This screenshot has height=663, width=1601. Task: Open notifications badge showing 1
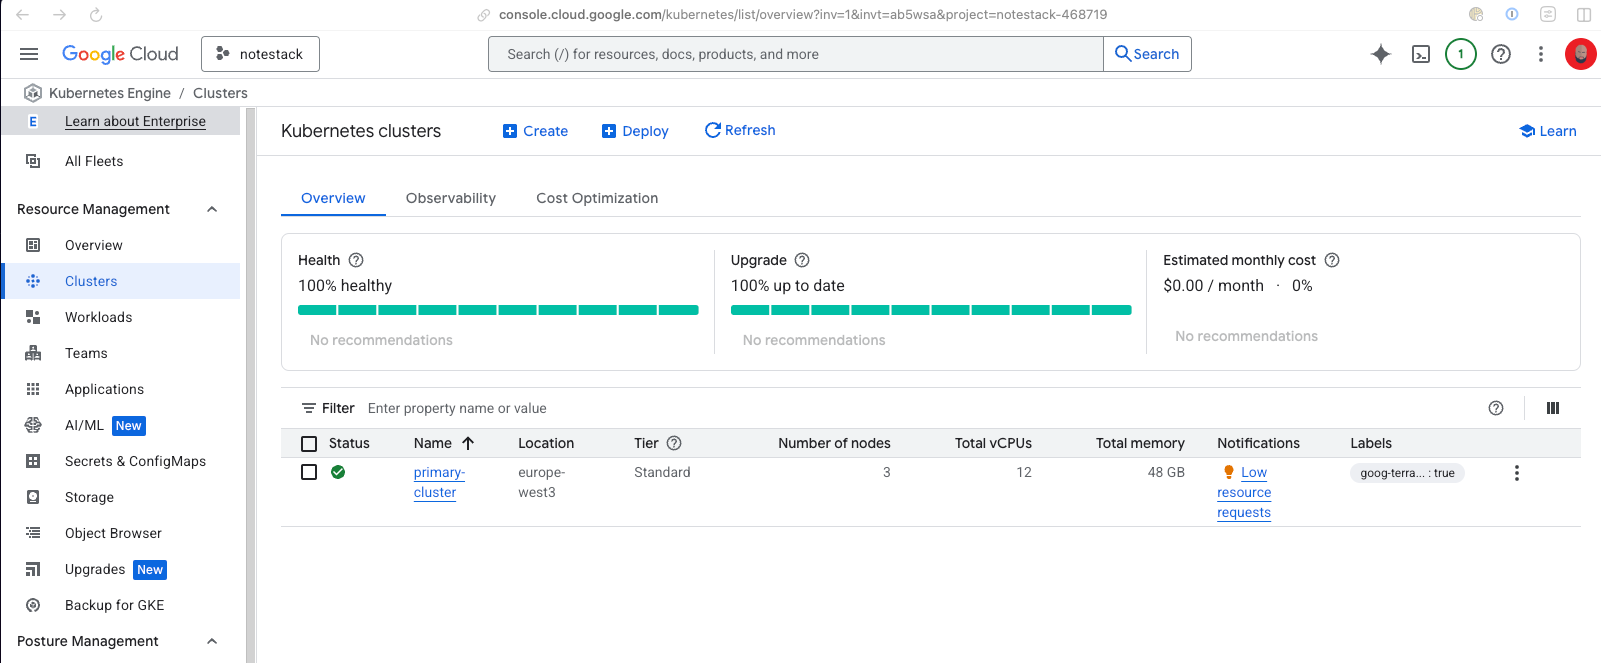coord(1461,54)
